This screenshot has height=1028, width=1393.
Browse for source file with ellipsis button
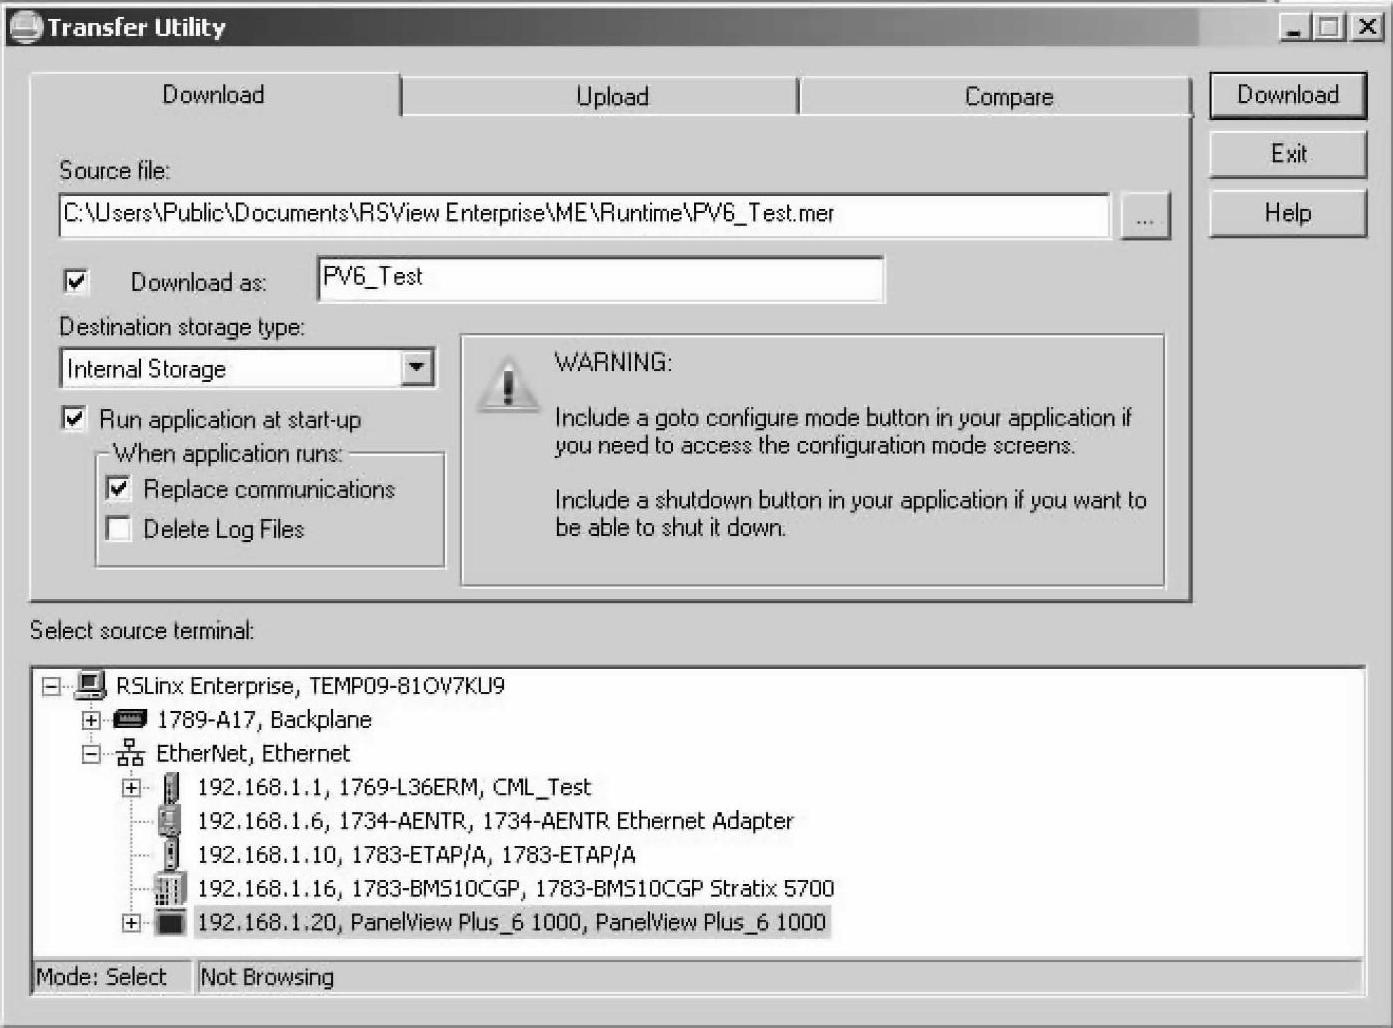1145,216
